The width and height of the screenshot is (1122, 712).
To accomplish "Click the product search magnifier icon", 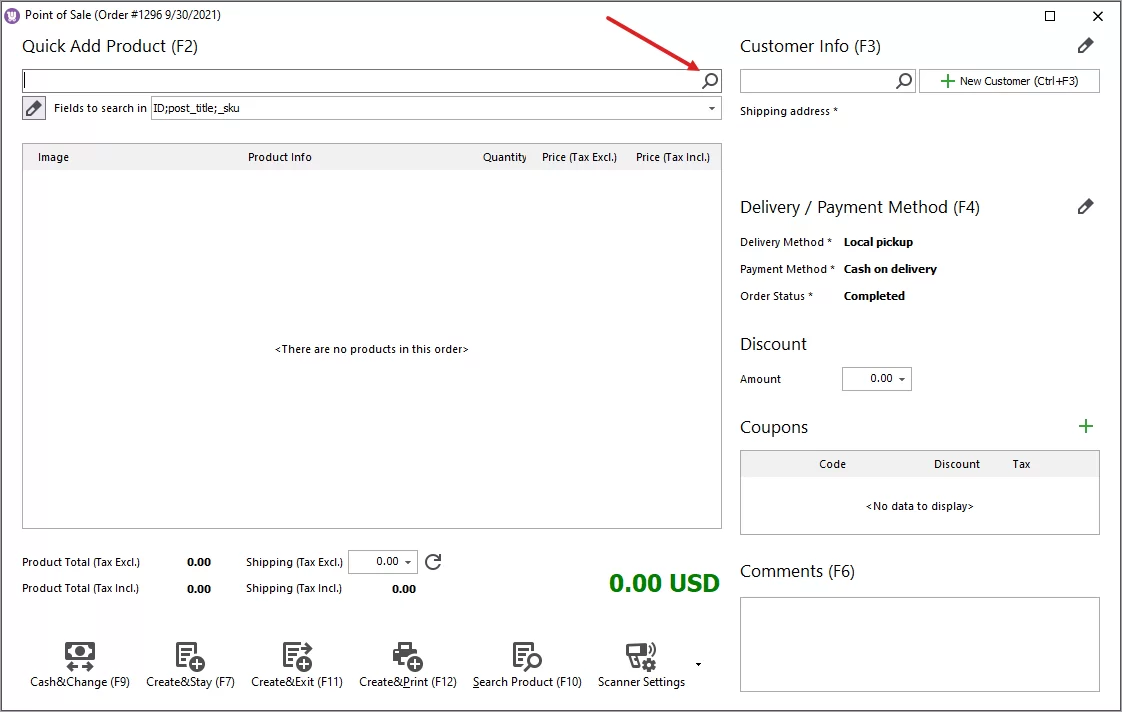I will pos(709,80).
